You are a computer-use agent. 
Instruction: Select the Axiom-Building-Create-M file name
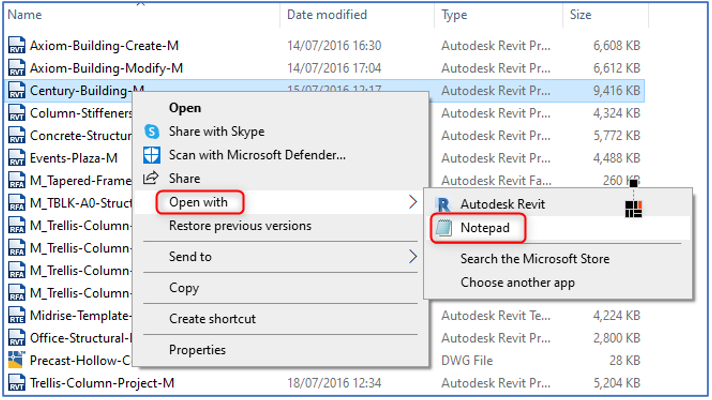(104, 45)
